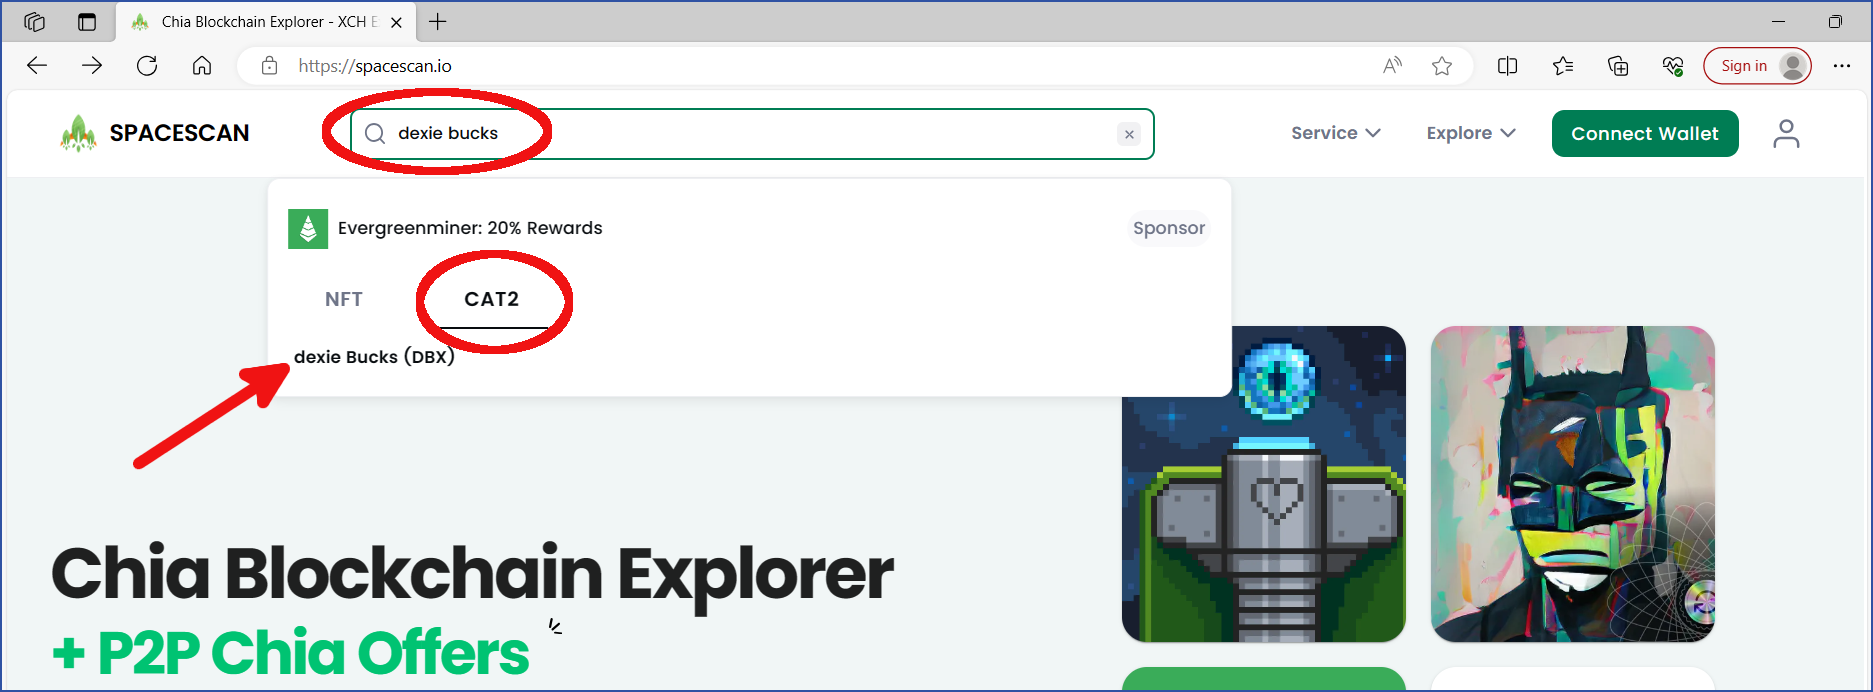Open dexie Bucks (DBX) search result

[374, 357]
